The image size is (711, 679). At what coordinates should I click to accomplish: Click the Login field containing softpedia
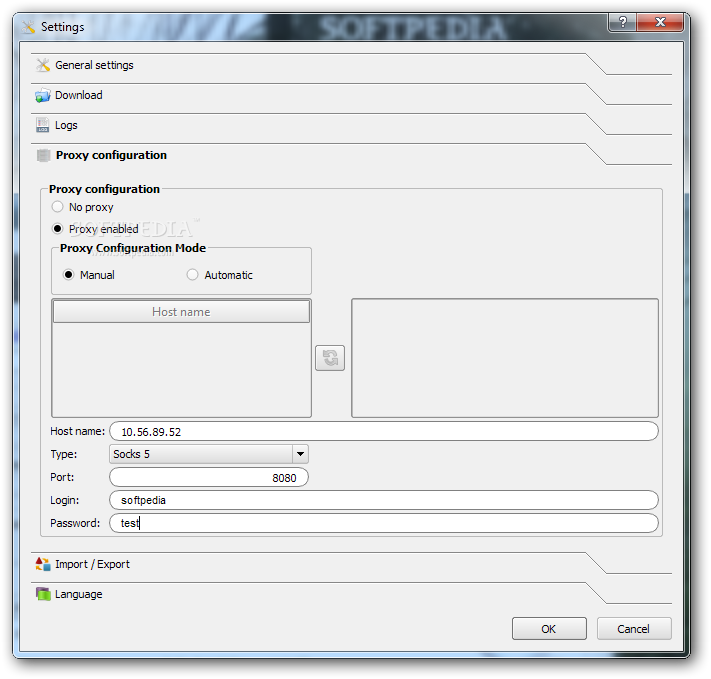pyautogui.click(x=384, y=500)
